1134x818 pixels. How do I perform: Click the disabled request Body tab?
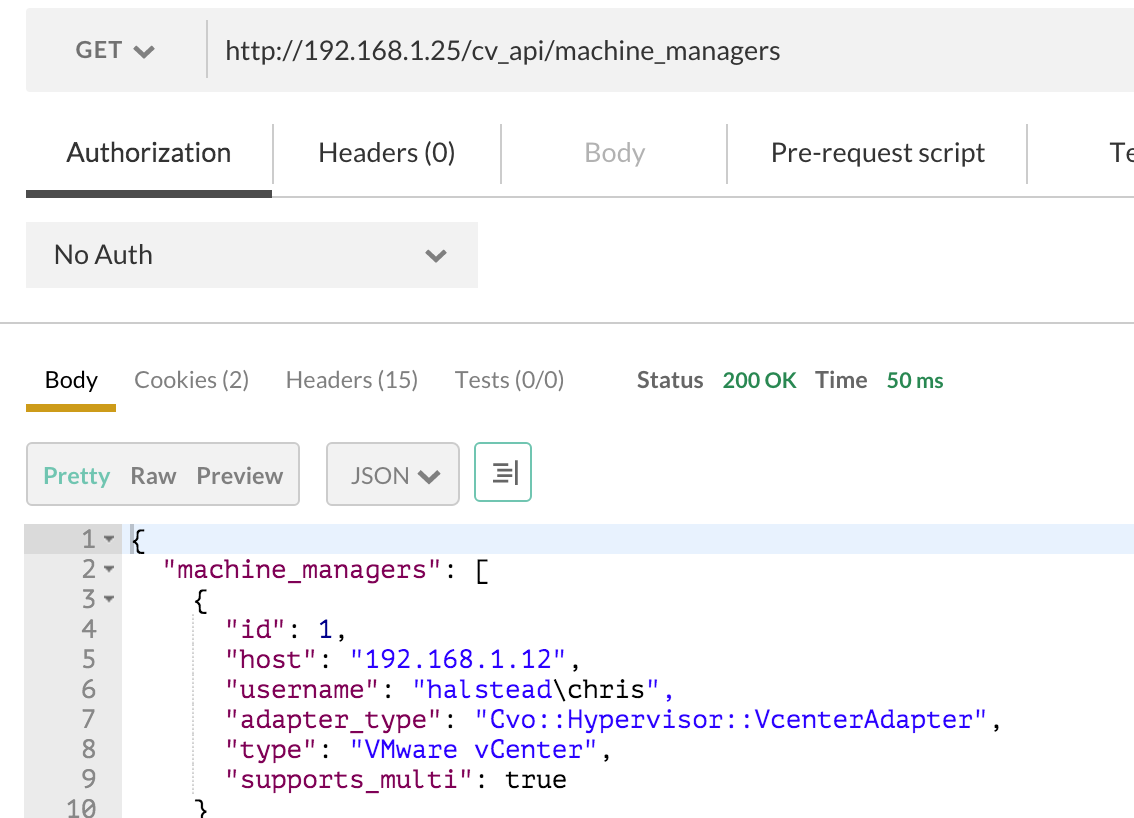click(x=614, y=153)
